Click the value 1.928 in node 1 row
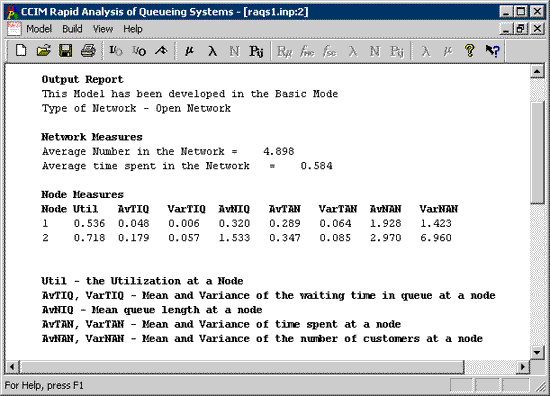This screenshot has height=396, width=550. (385, 223)
